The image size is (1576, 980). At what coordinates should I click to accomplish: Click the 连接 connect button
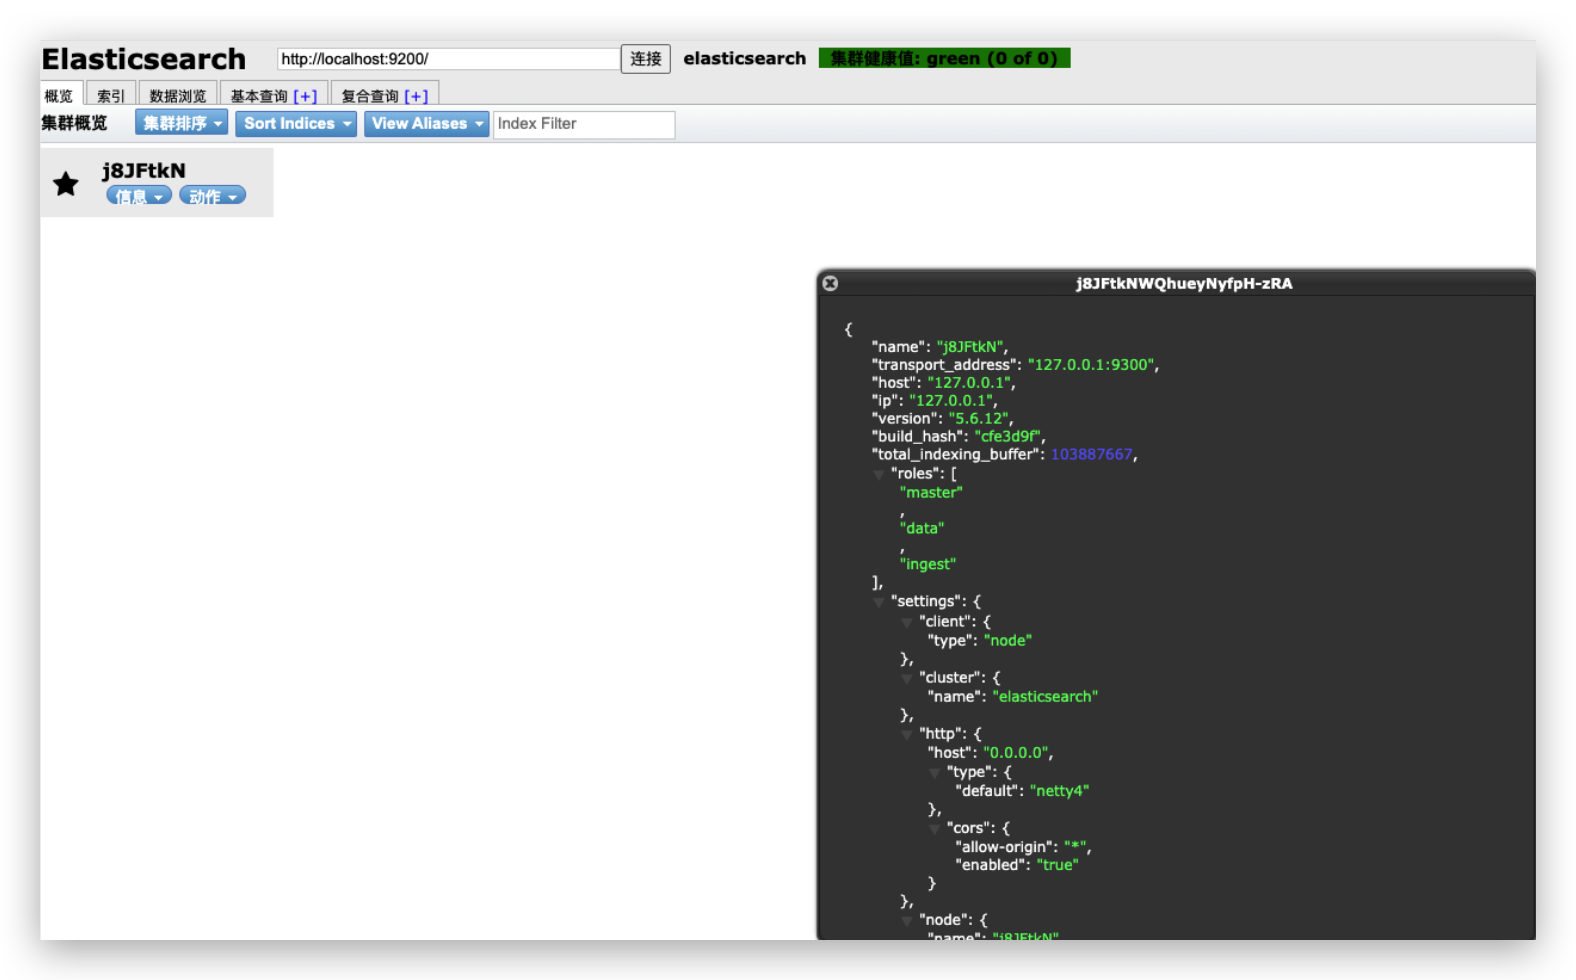(646, 59)
